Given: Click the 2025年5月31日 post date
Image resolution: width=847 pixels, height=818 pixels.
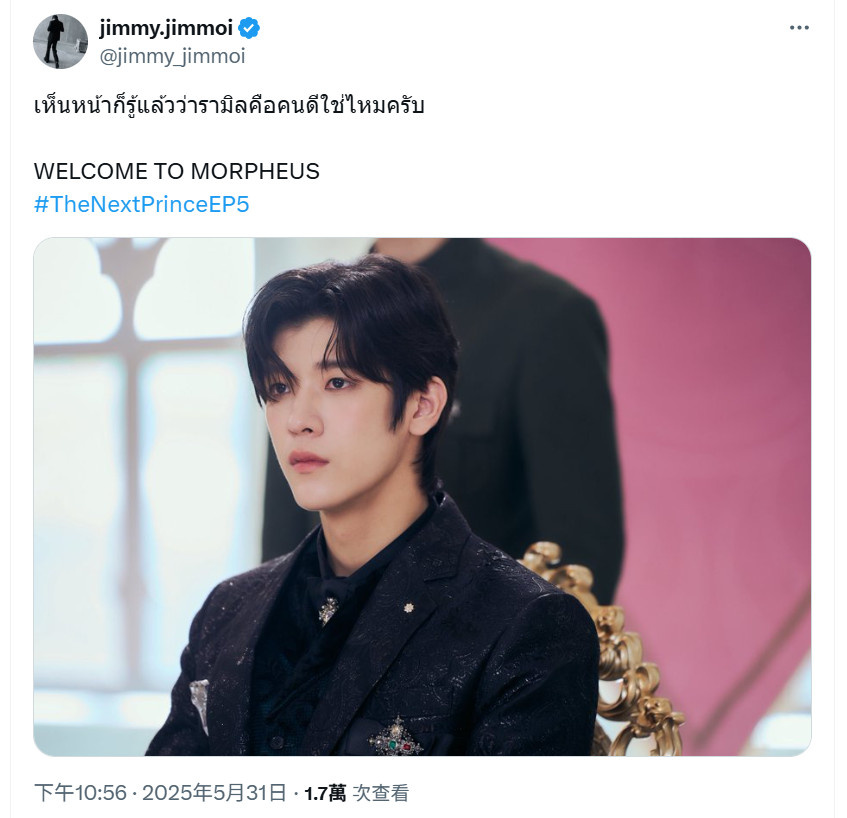Looking at the screenshot, I should [x=214, y=793].
